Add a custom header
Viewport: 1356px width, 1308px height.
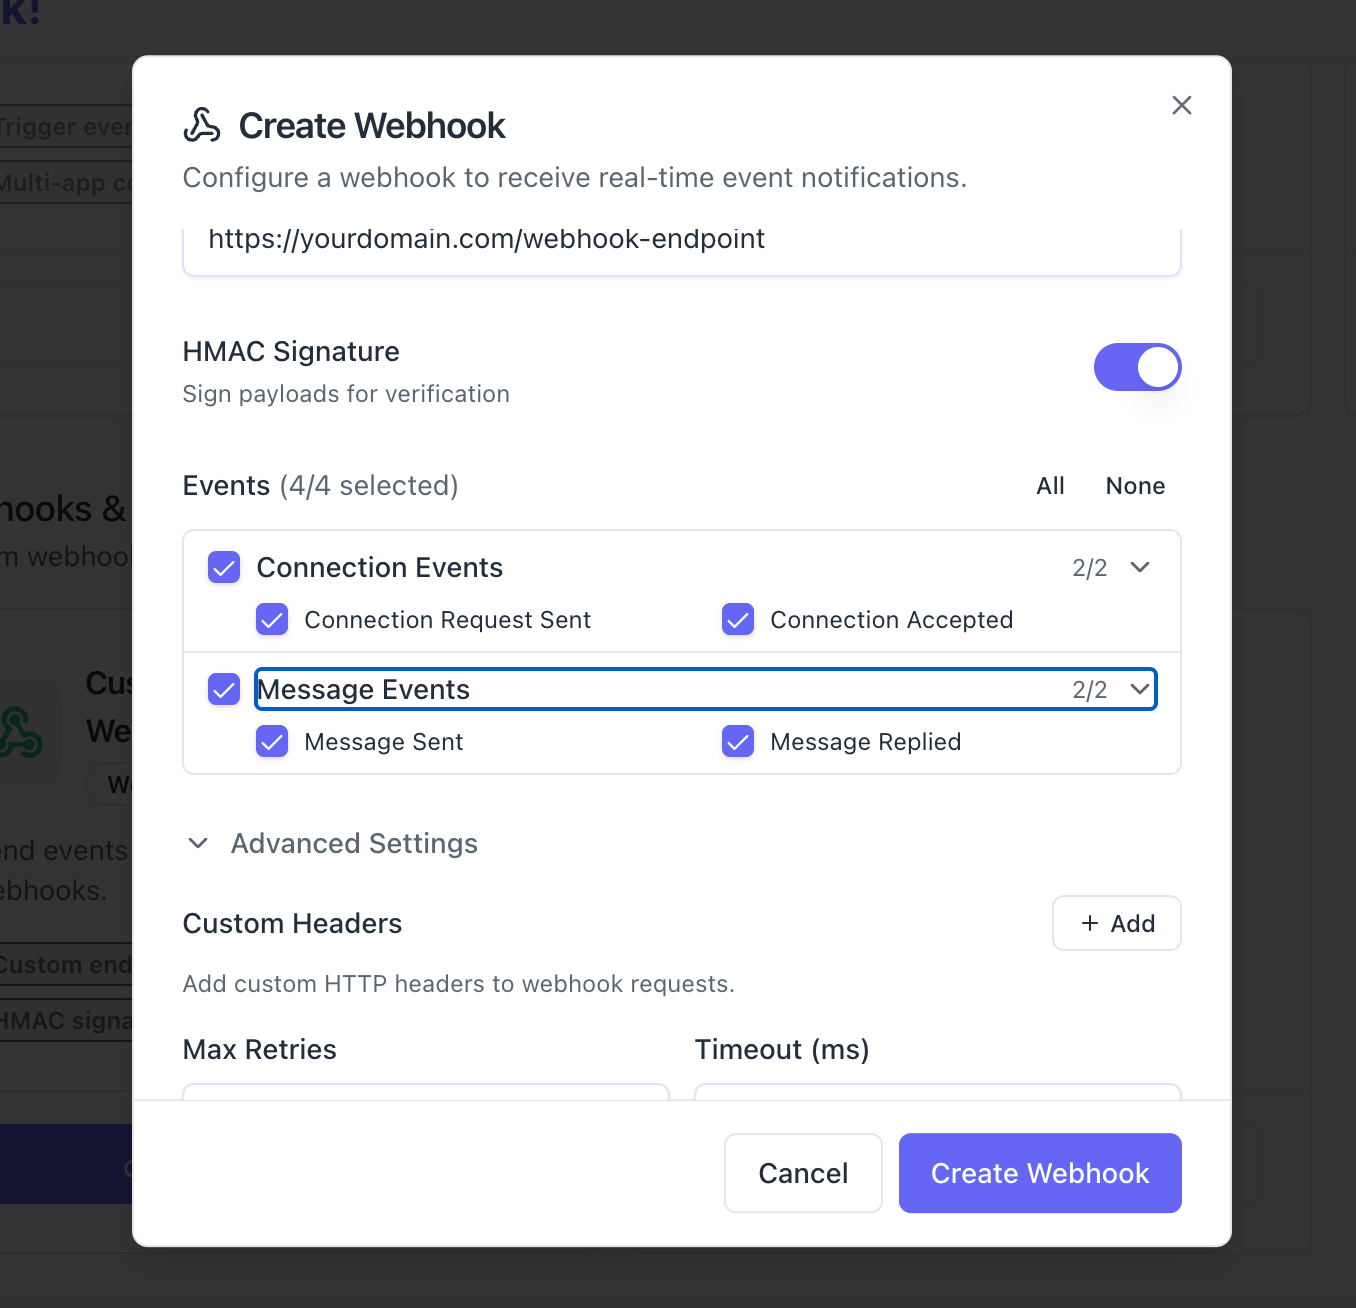coord(1117,923)
